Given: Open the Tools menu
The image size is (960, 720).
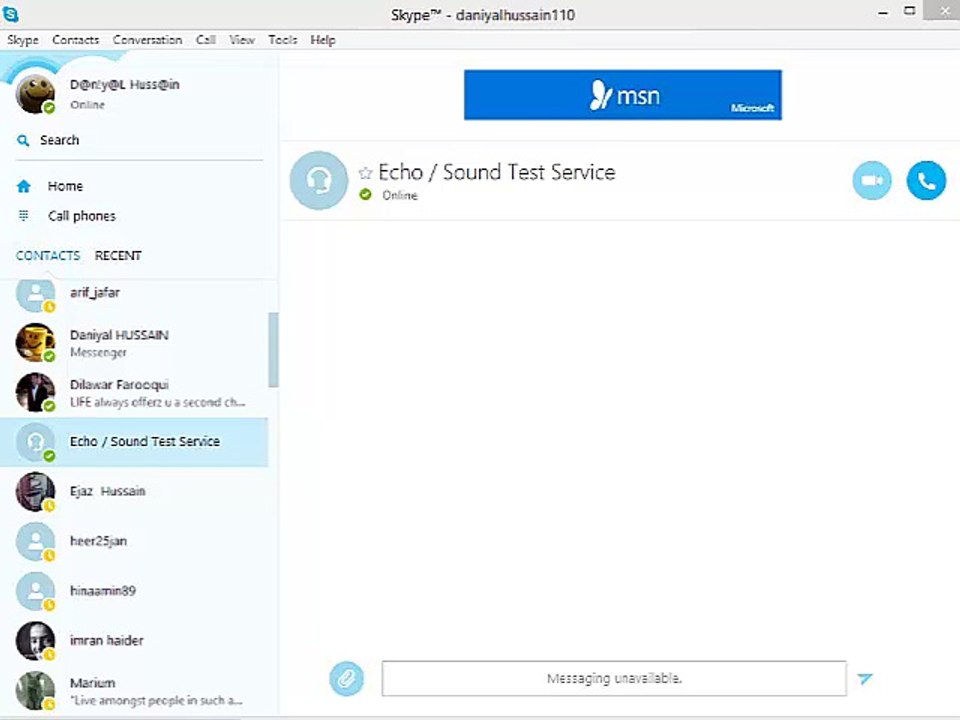Looking at the screenshot, I should (282, 40).
